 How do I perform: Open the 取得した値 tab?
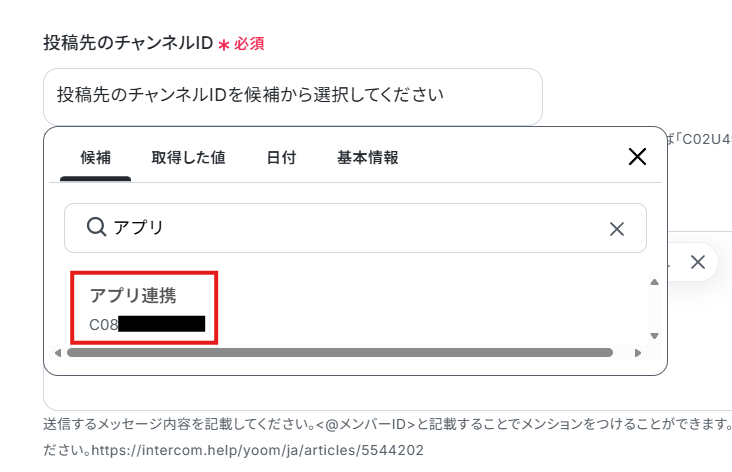(x=189, y=158)
